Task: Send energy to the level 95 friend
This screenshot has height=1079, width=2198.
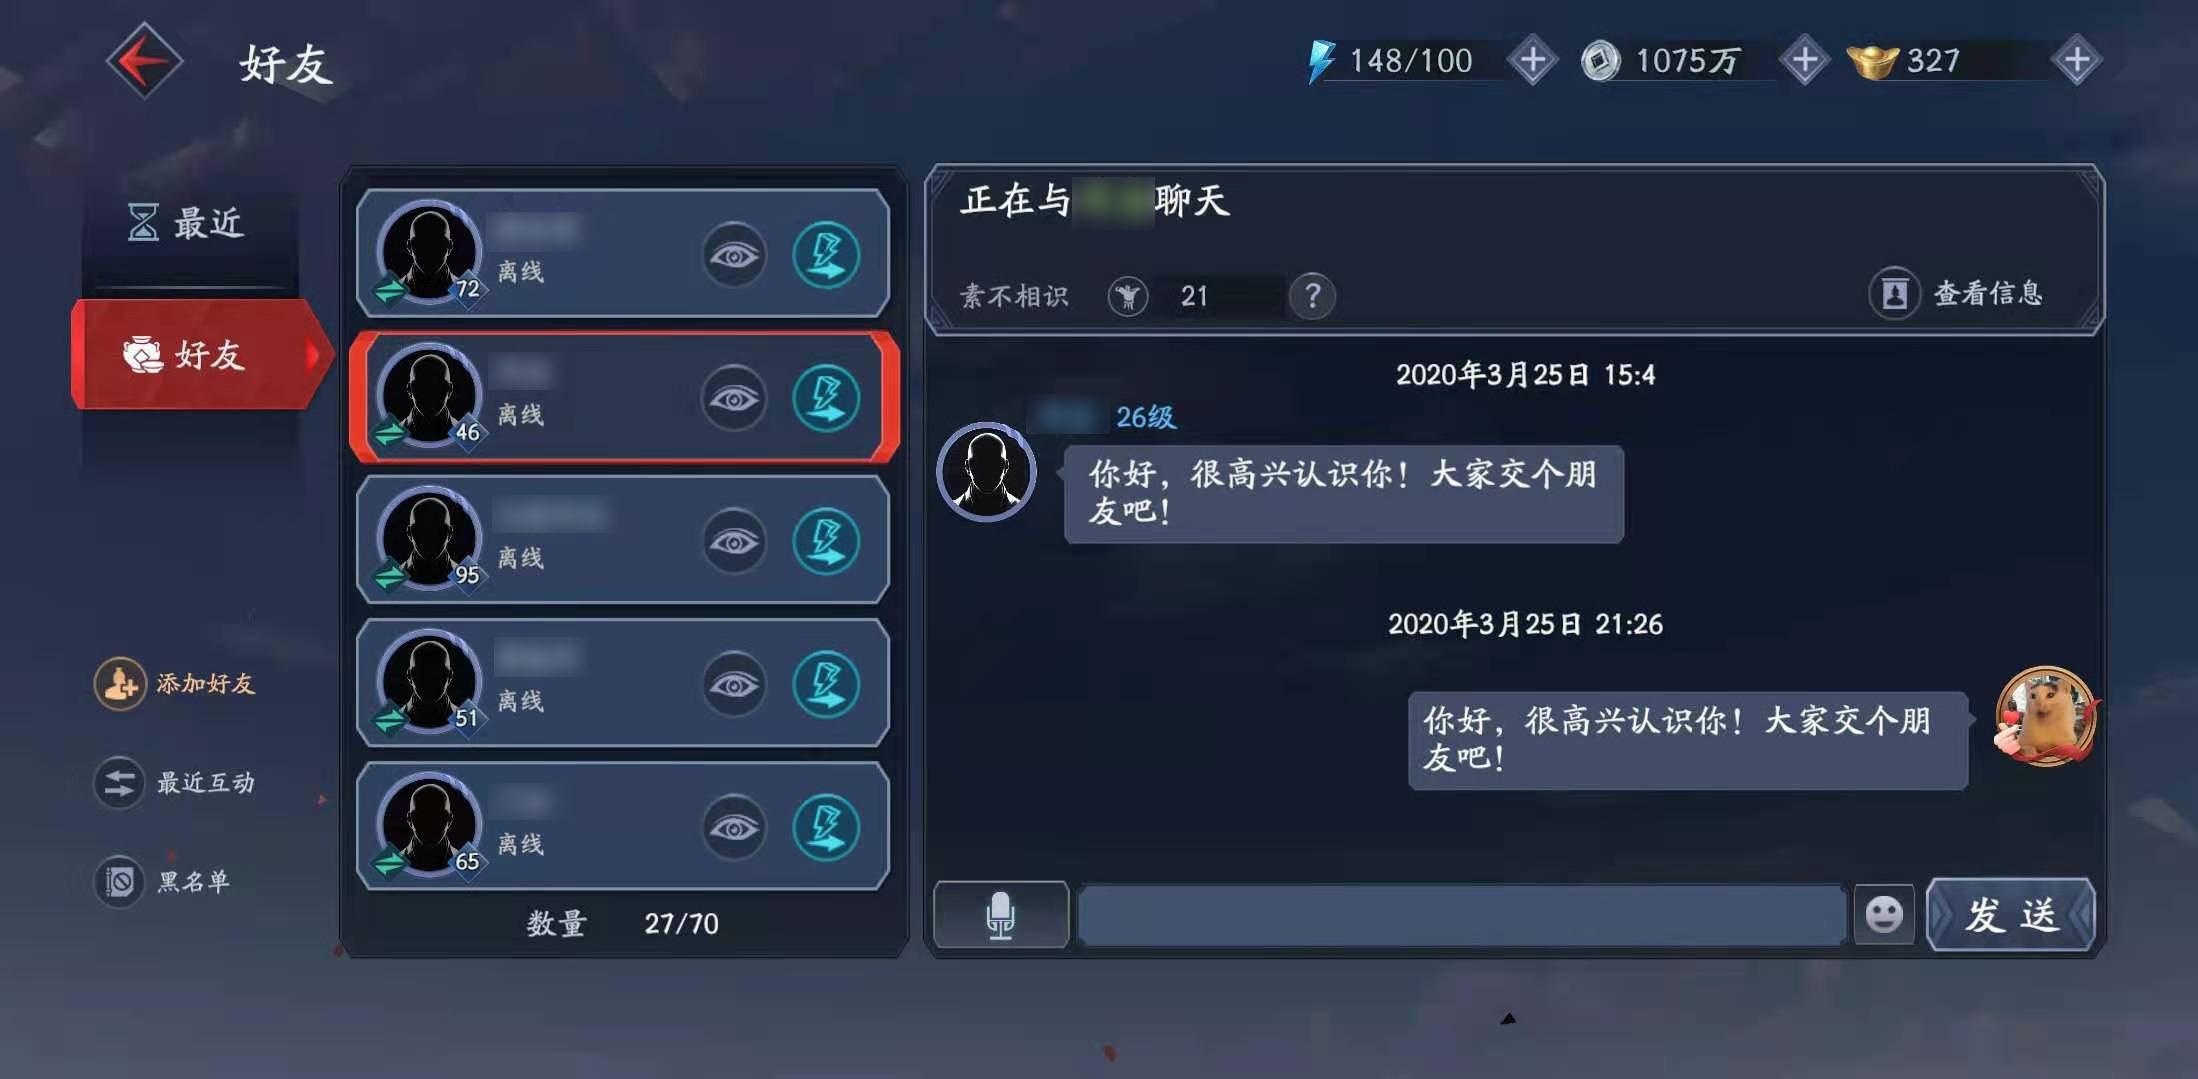Action: 826,541
